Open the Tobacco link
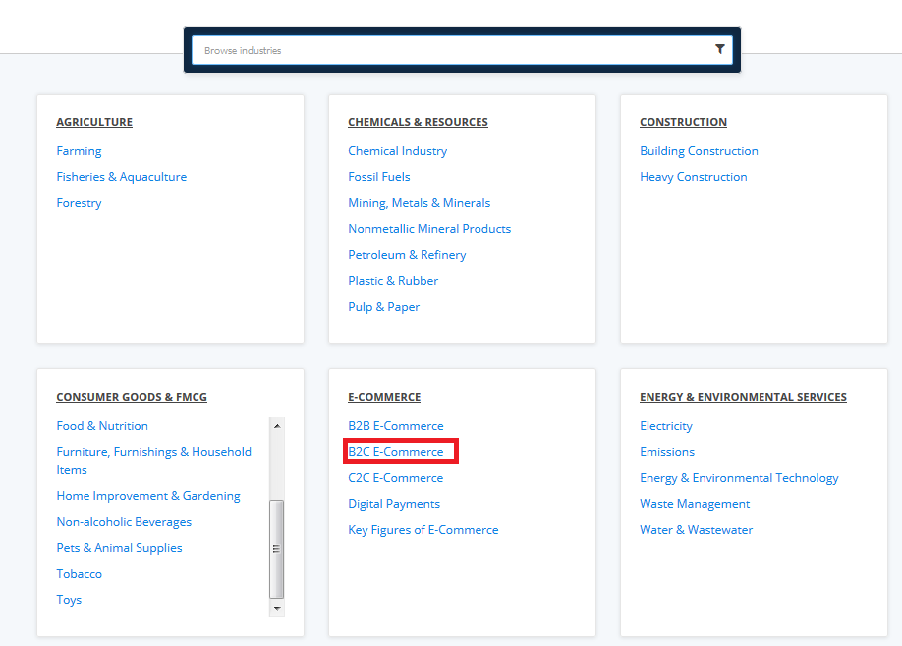902x646 pixels. click(x=79, y=574)
